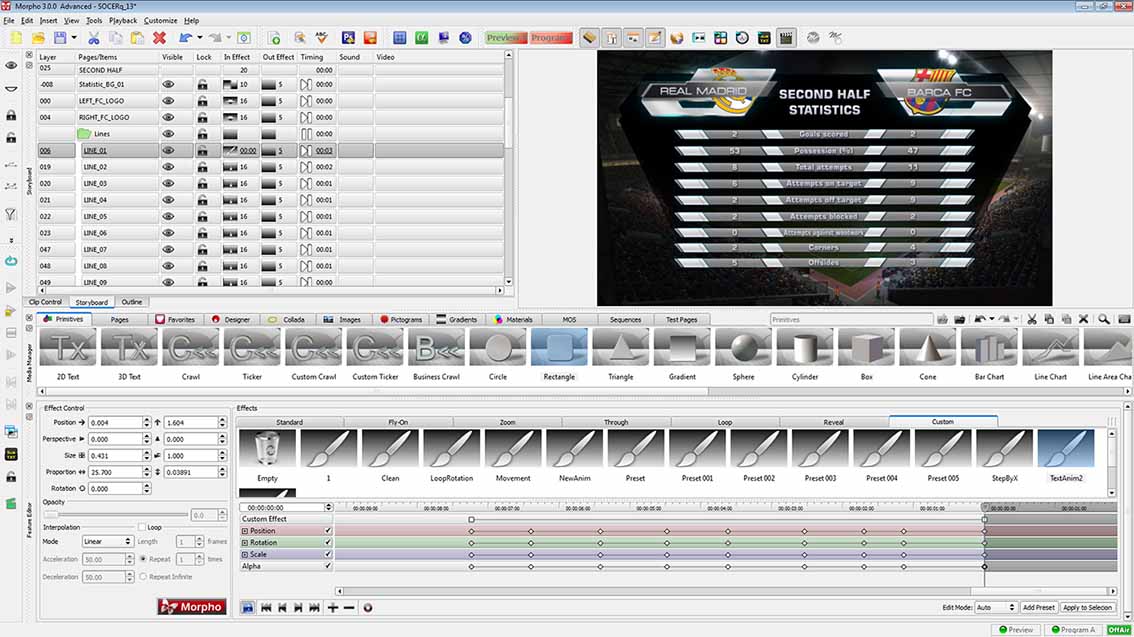Image resolution: width=1134 pixels, height=637 pixels.
Task: Click the ON AIR status button
Action: (1118, 630)
